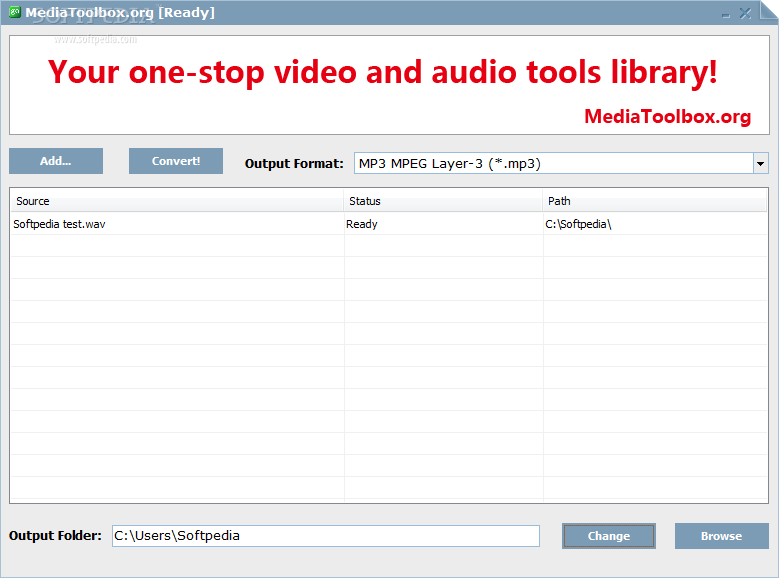779x578 pixels.
Task: Click the Source column header
Action: [x=177, y=201]
